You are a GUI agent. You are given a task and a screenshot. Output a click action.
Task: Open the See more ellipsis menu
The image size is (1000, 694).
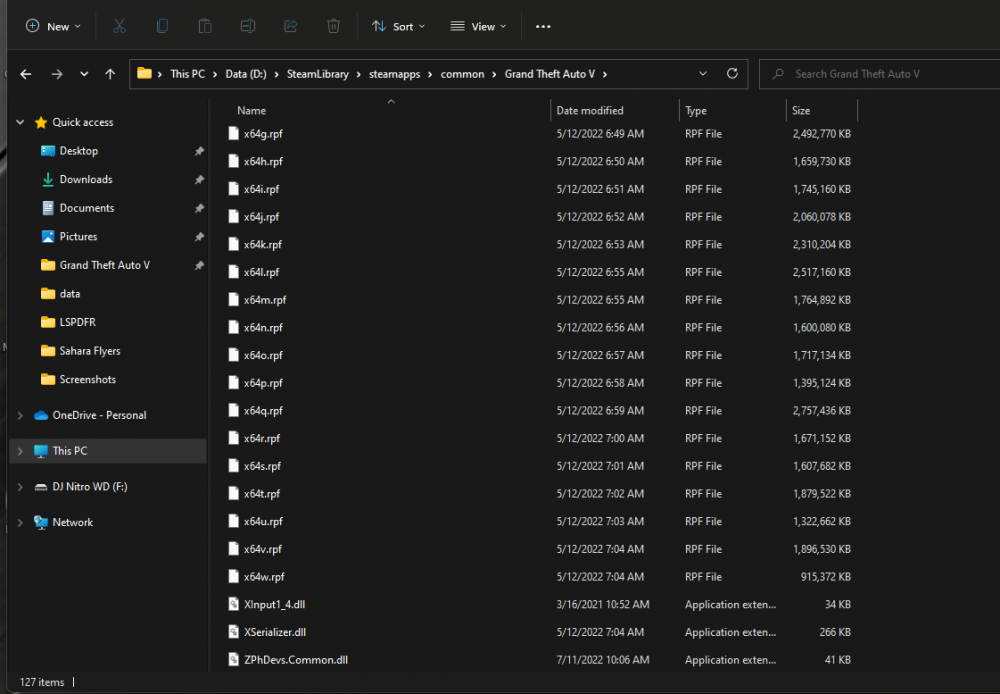point(543,26)
